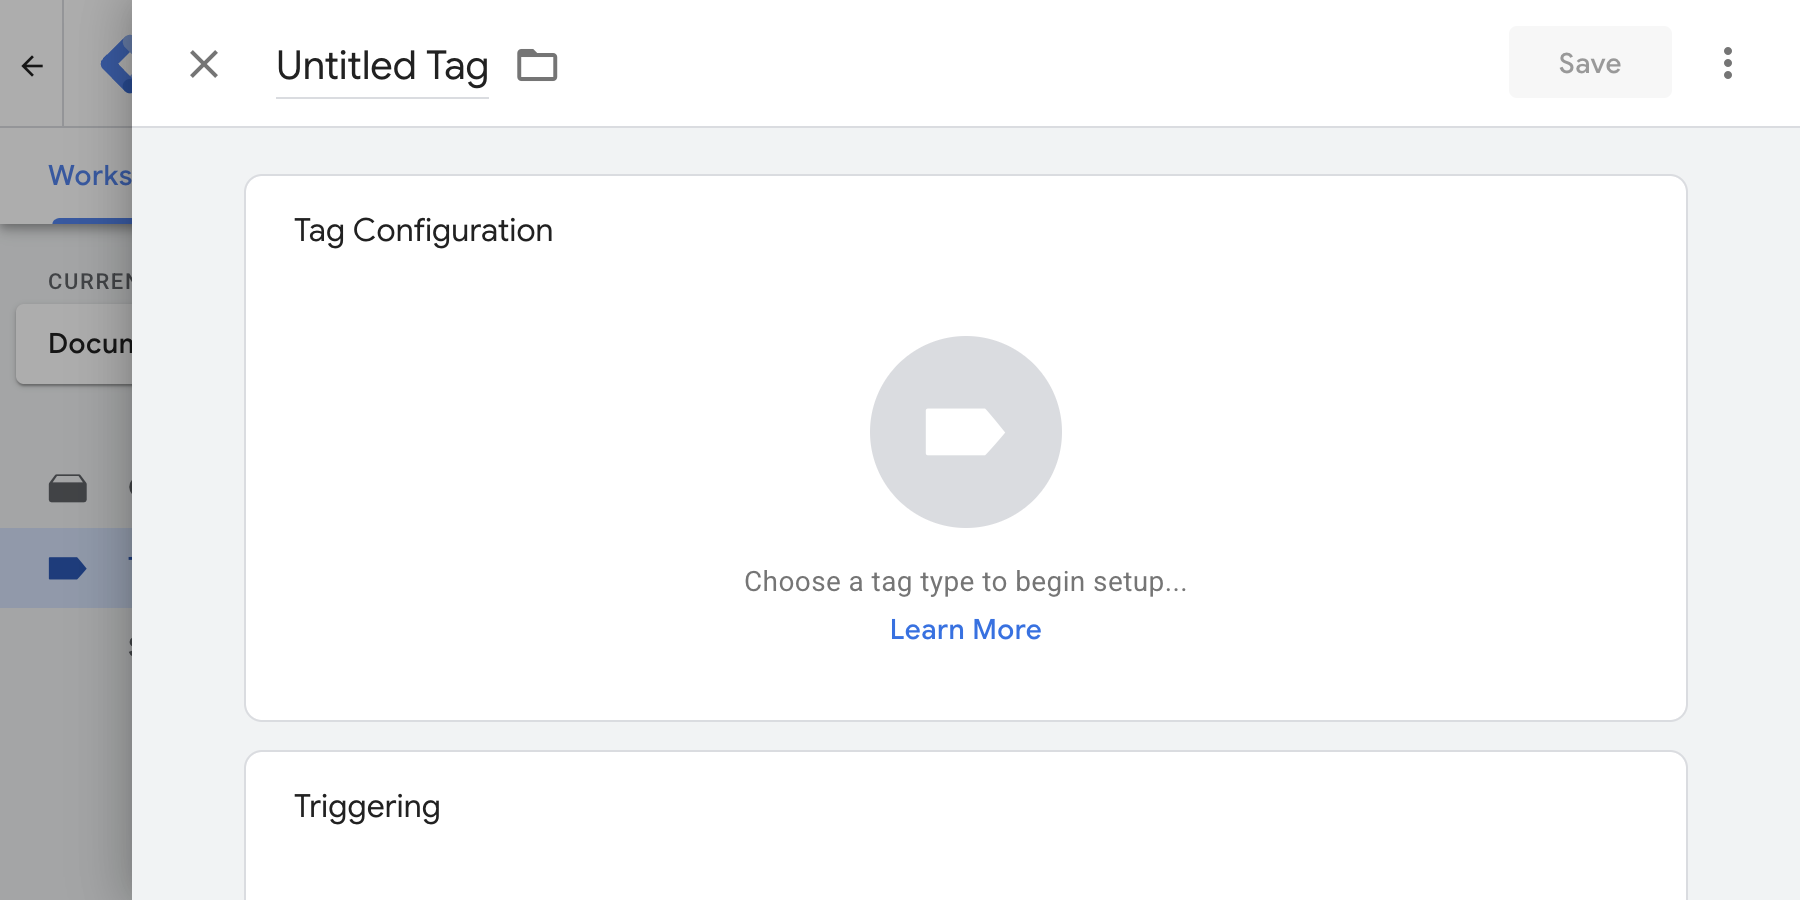Viewport: 1800px width, 900px height.
Task: Click the back arrow in the background window
Action: click(32, 66)
